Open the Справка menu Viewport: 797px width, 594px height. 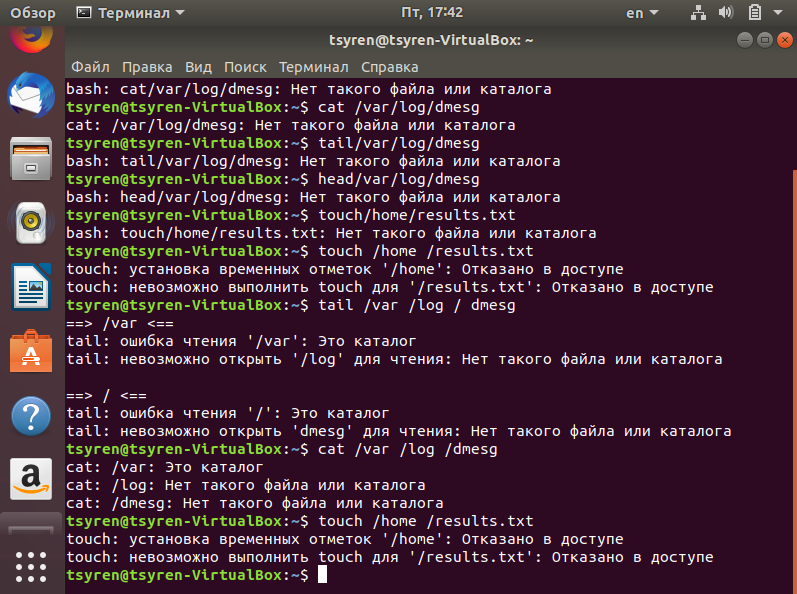[x=389, y=67]
